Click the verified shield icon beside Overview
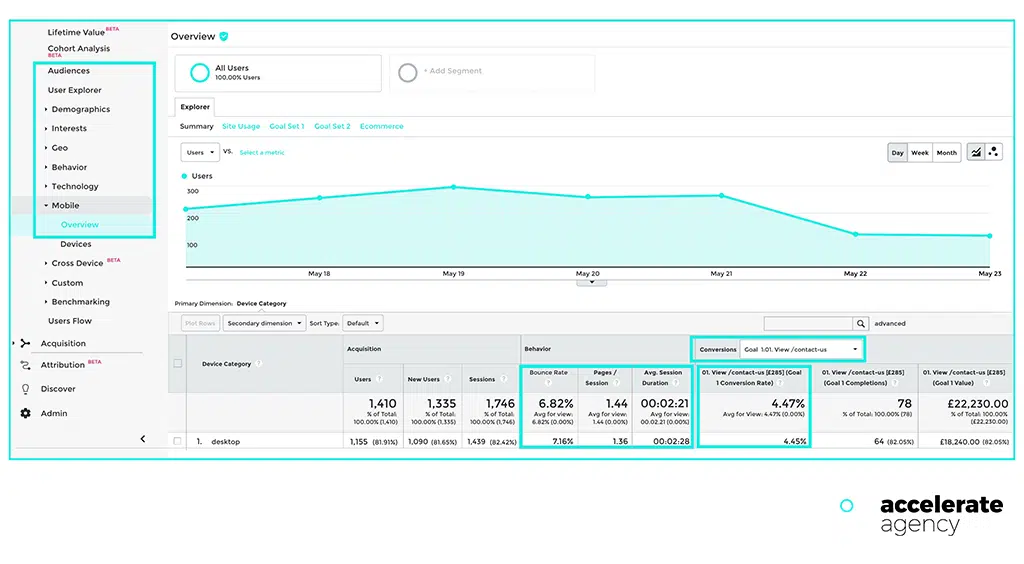The image size is (1024, 564). point(224,37)
